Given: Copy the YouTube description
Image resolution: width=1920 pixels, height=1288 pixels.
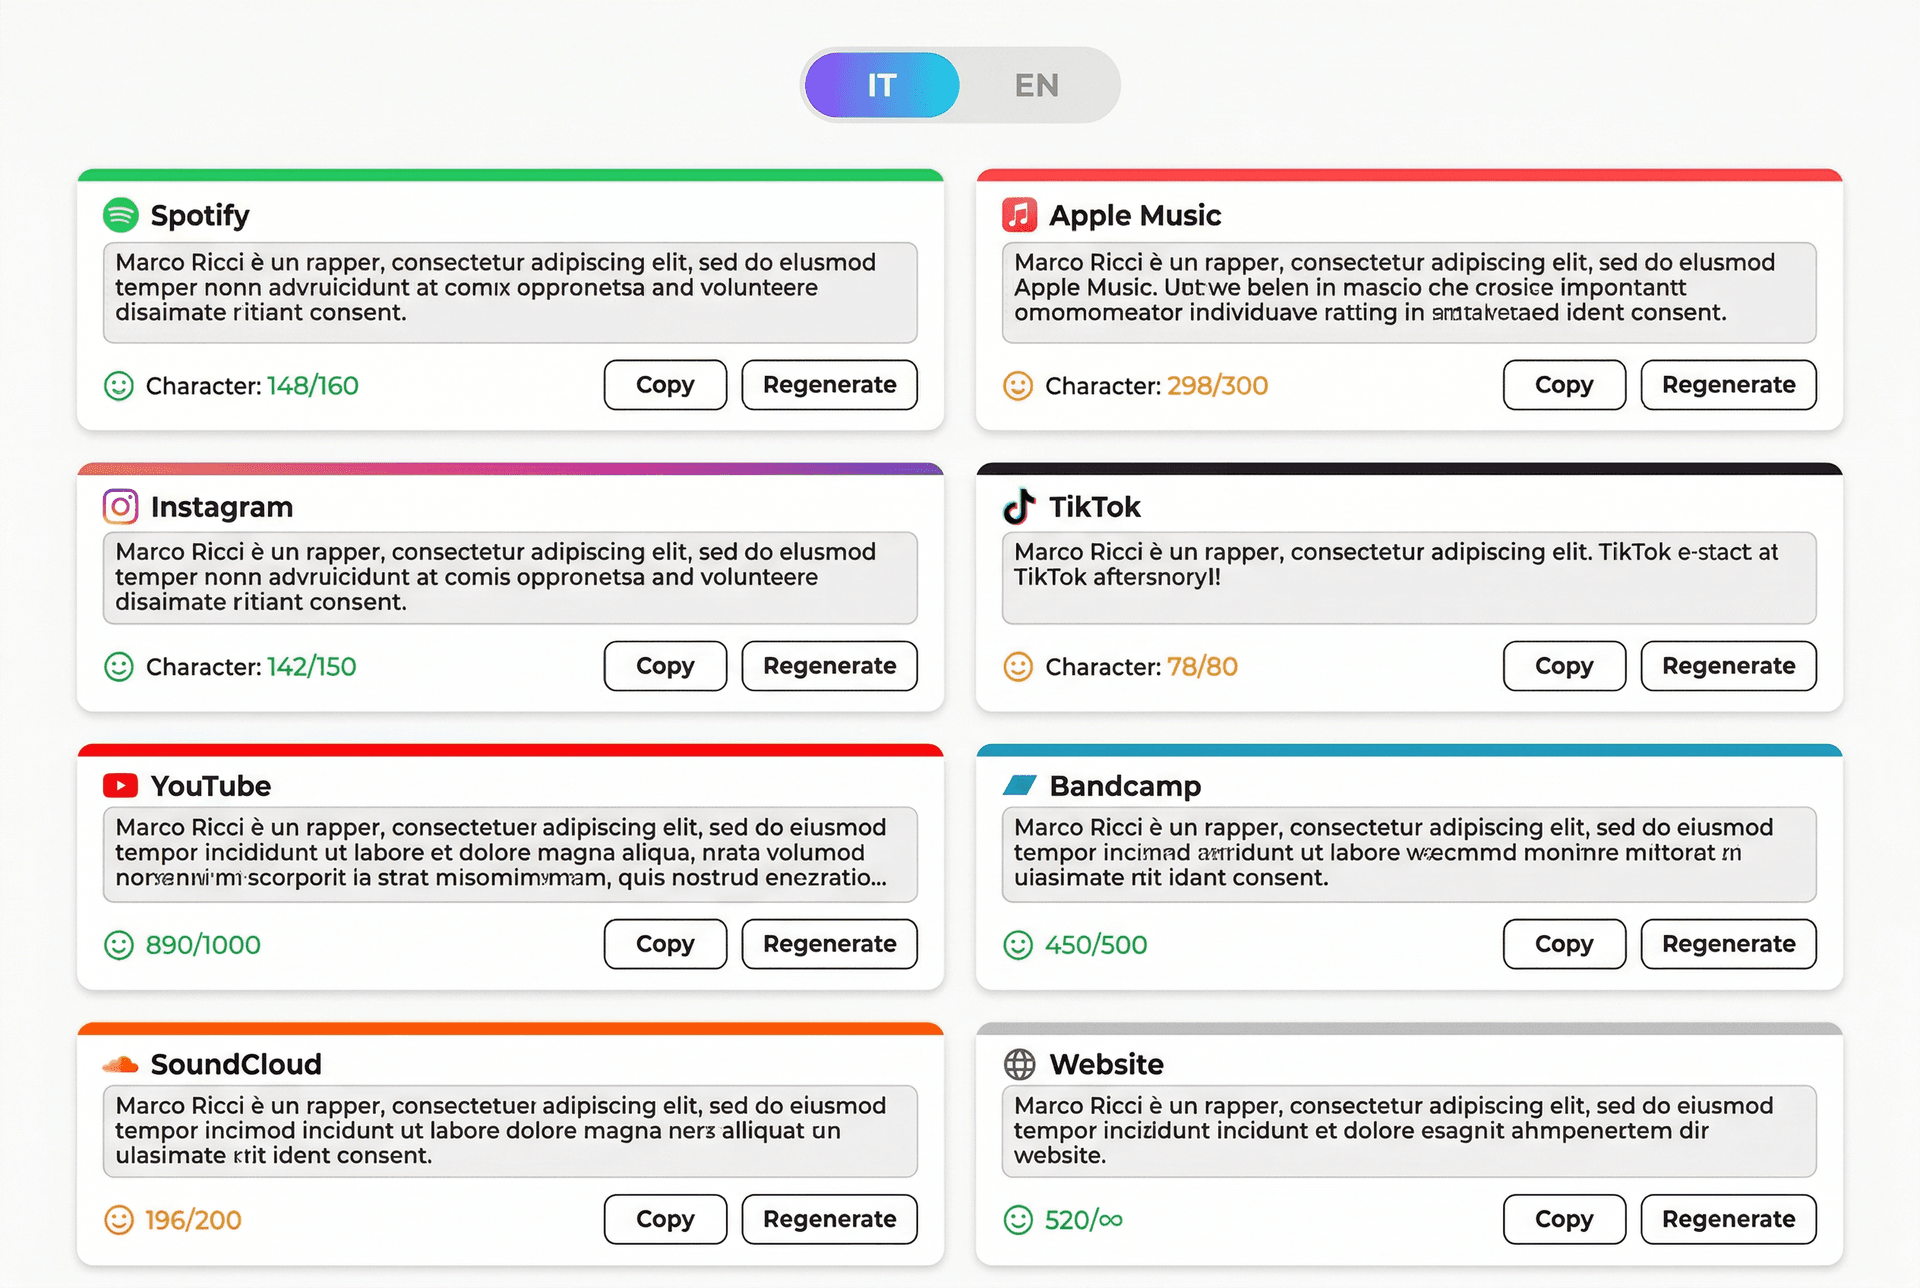Looking at the screenshot, I should pos(664,943).
